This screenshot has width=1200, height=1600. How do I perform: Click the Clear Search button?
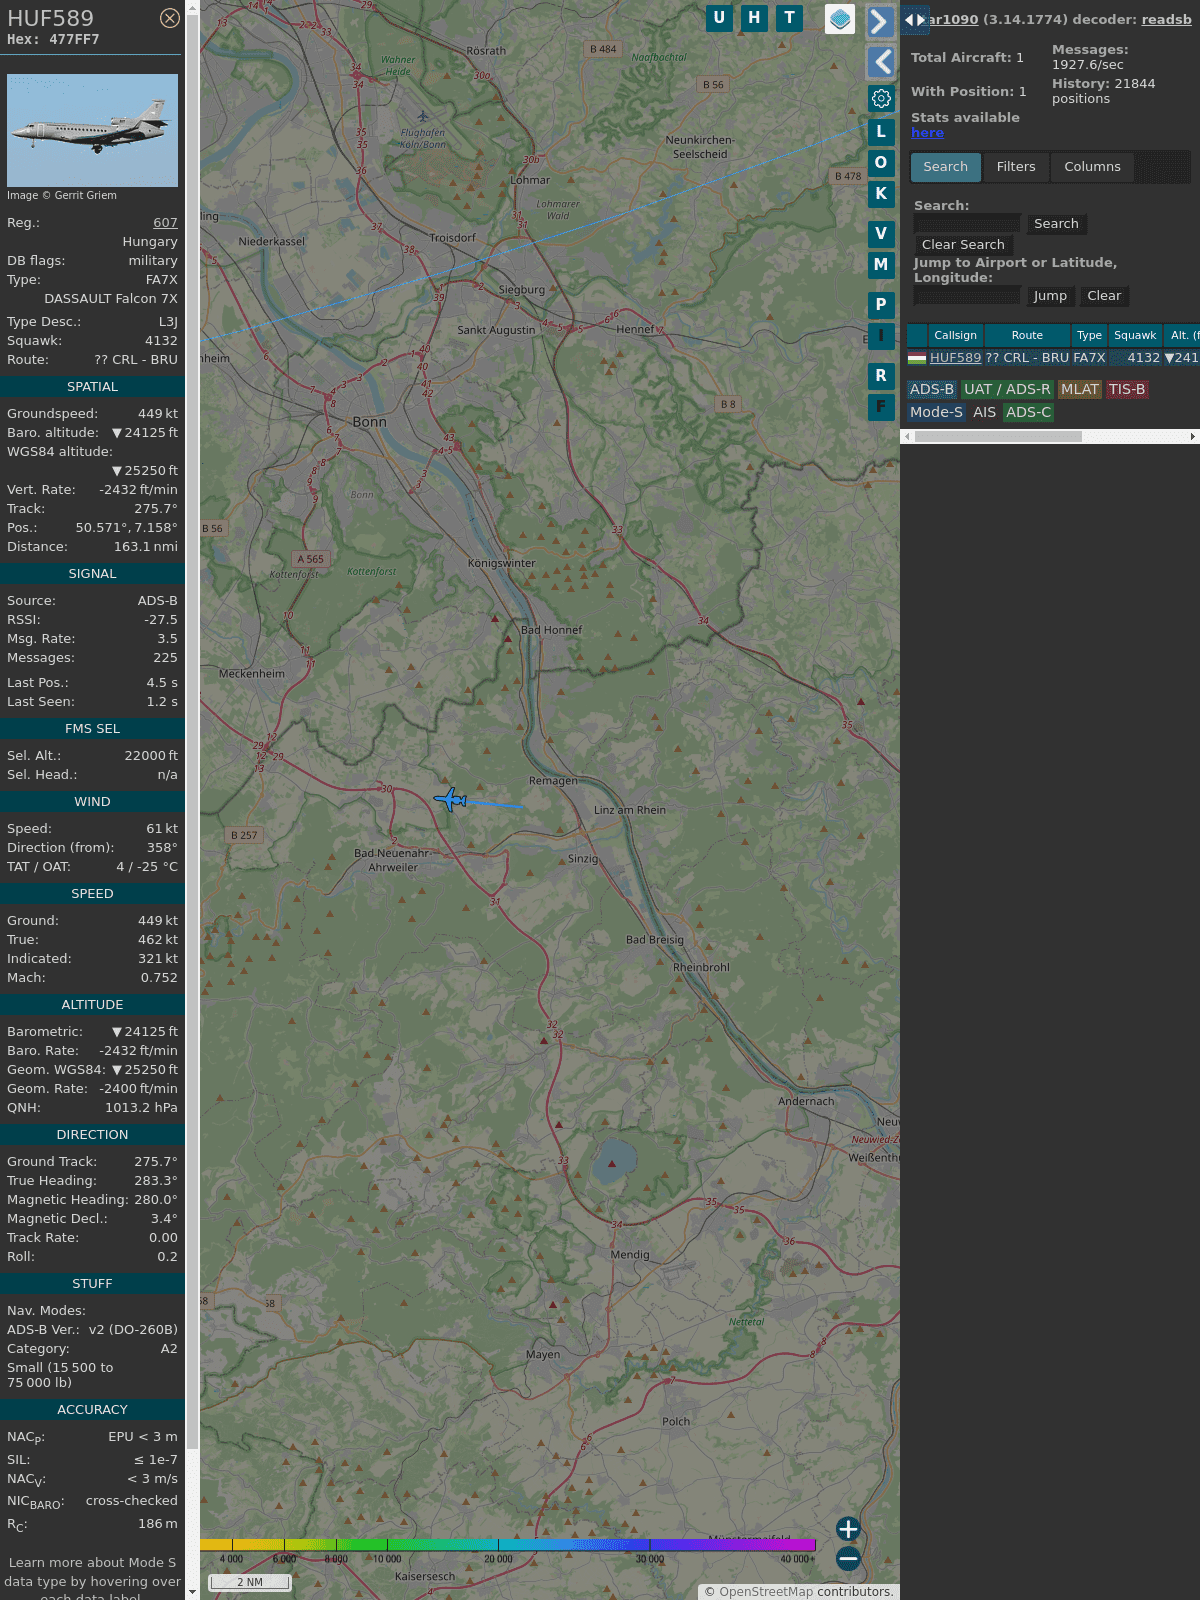tap(962, 245)
